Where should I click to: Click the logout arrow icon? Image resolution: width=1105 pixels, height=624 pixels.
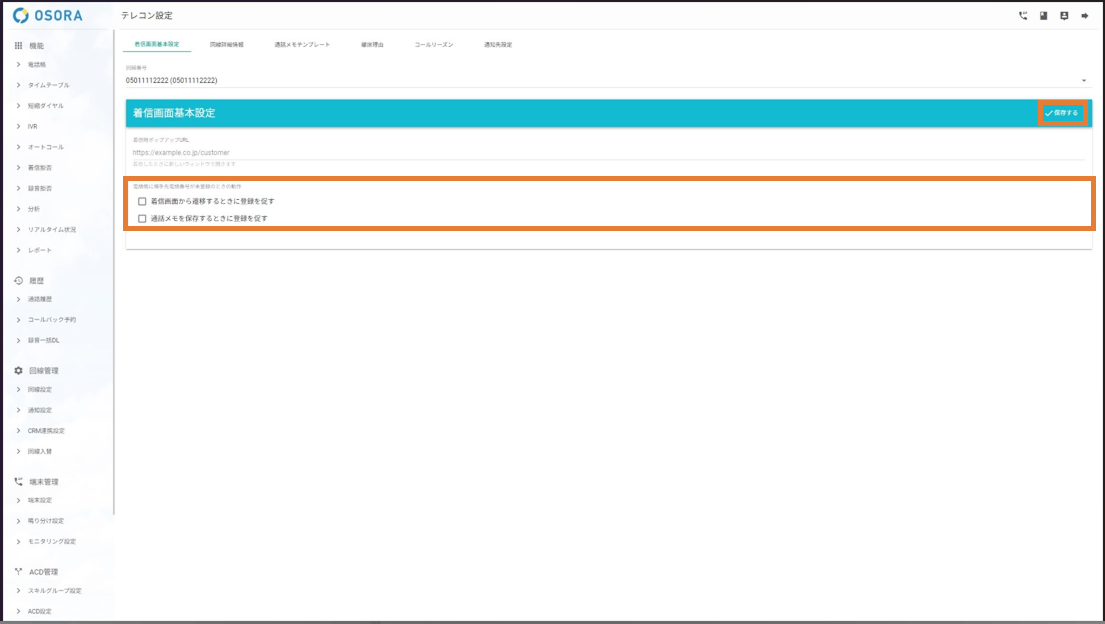click(x=1084, y=16)
